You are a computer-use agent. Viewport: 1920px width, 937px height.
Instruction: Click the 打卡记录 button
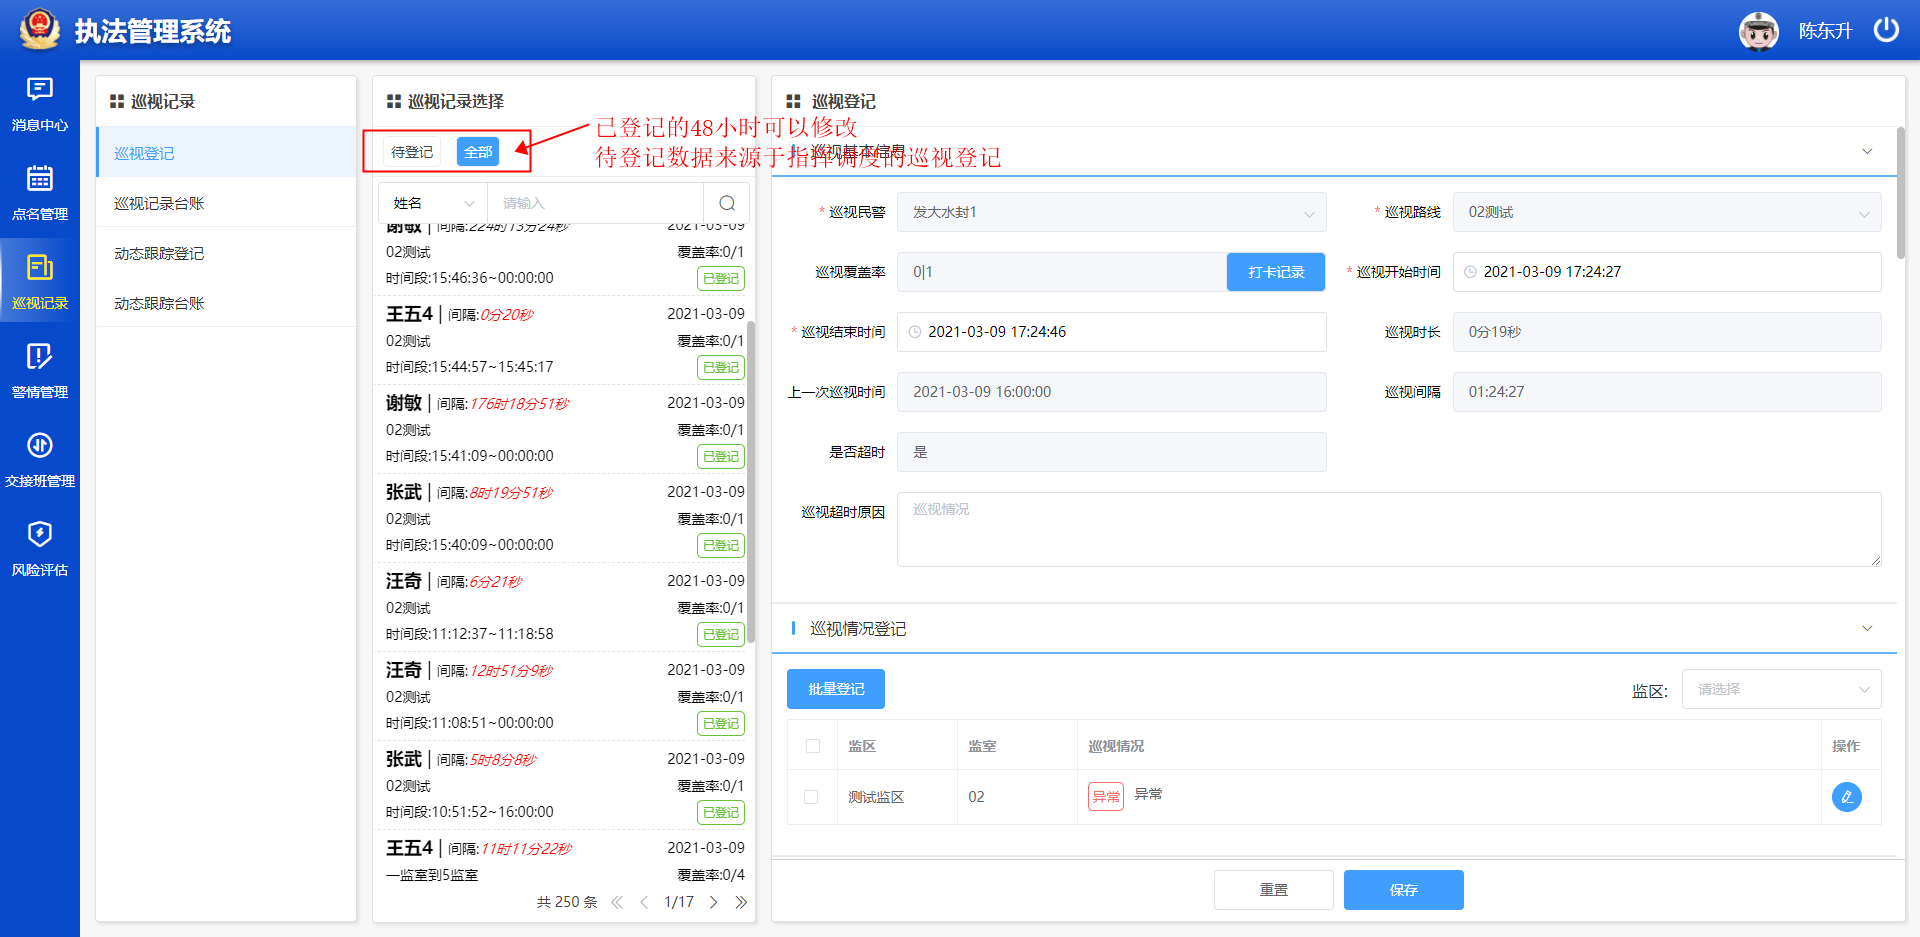pos(1275,272)
